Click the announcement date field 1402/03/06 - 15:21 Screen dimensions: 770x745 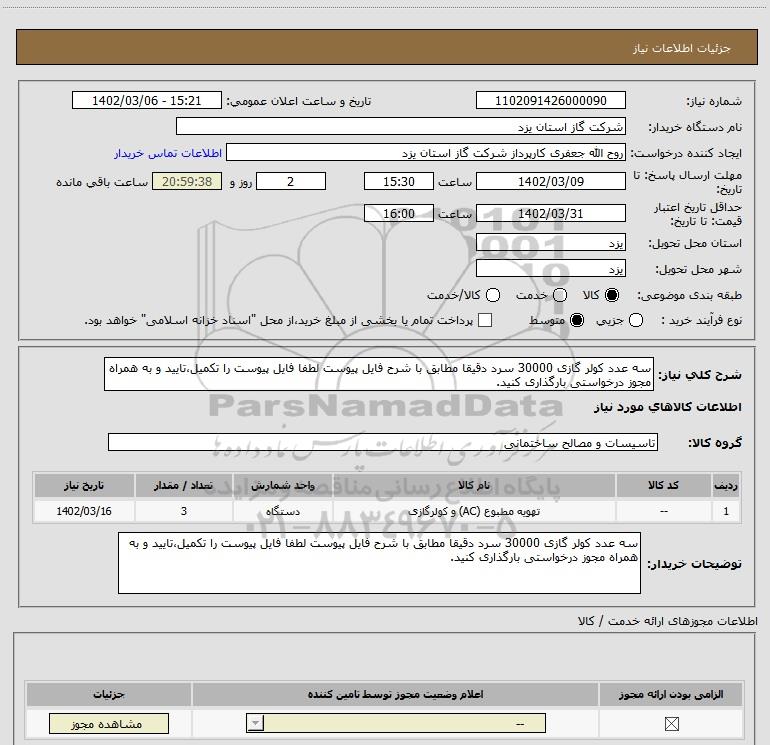(x=147, y=100)
